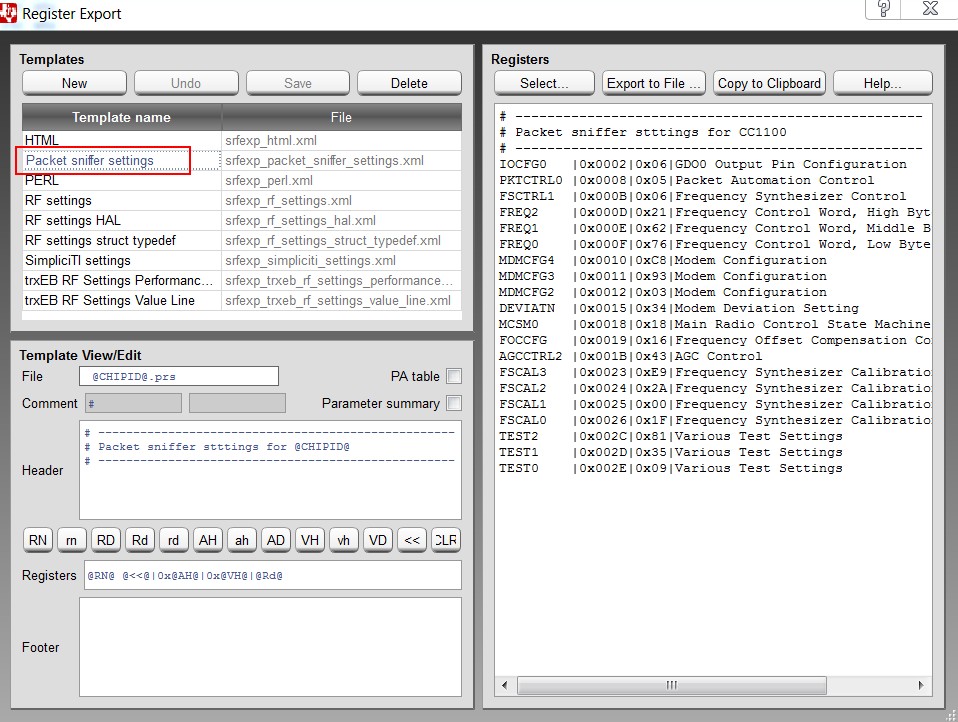This screenshot has height=722, width=958.
Task: Click the Registers format input field
Action: pos(272,575)
